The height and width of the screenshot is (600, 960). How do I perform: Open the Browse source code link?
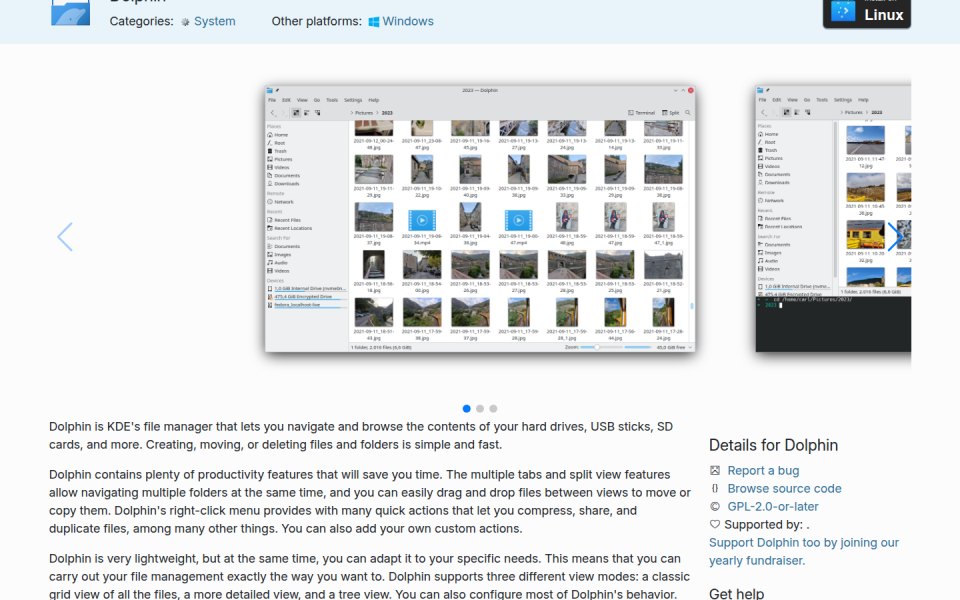(x=784, y=489)
